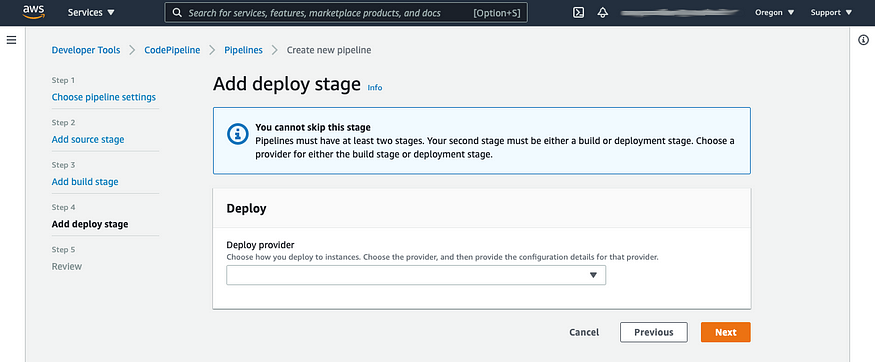Jump to Add source stage step
Image resolution: width=875 pixels, height=362 pixels.
pyautogui.click(x=88, y=139)
